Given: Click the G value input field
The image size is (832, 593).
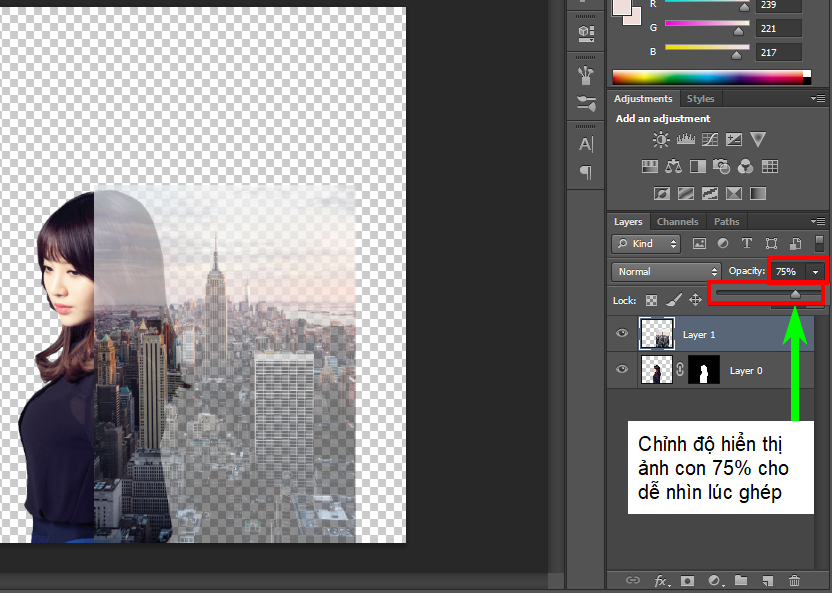Looking at the screenshot, I should tap(778, 28).
